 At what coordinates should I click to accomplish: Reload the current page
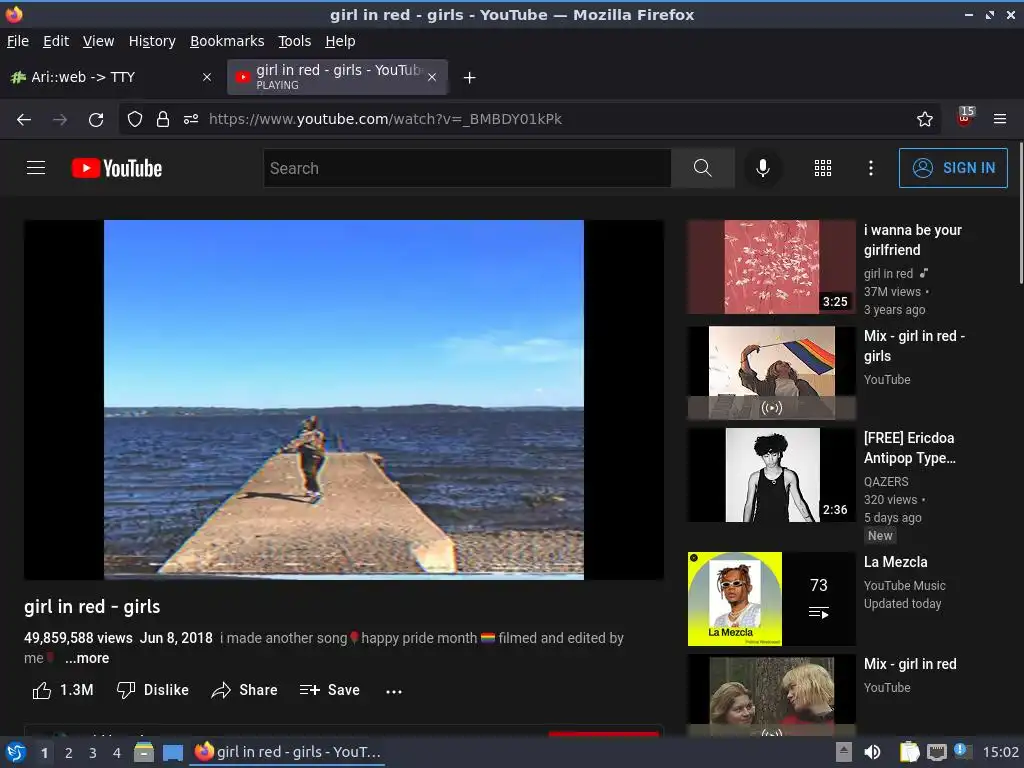point(96,119)
